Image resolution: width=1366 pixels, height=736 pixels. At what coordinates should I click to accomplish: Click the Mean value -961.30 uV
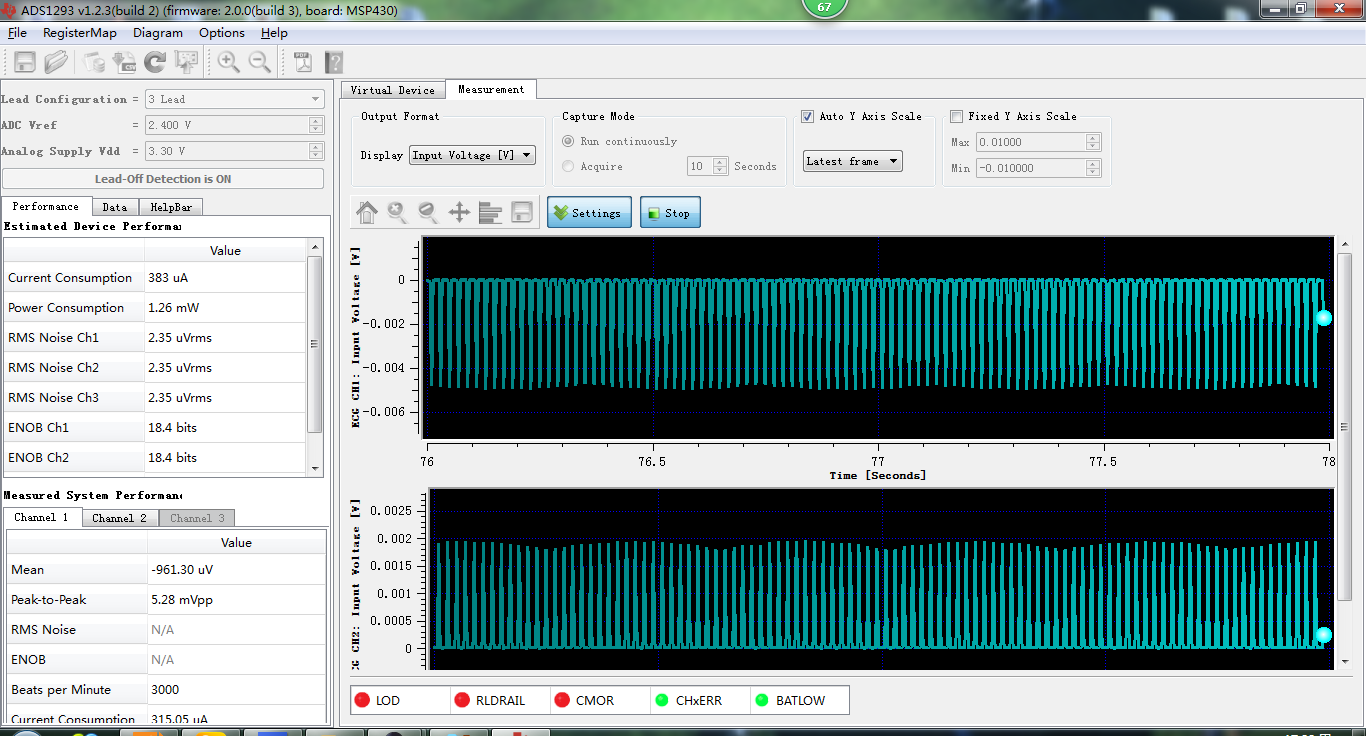[182, 570]
